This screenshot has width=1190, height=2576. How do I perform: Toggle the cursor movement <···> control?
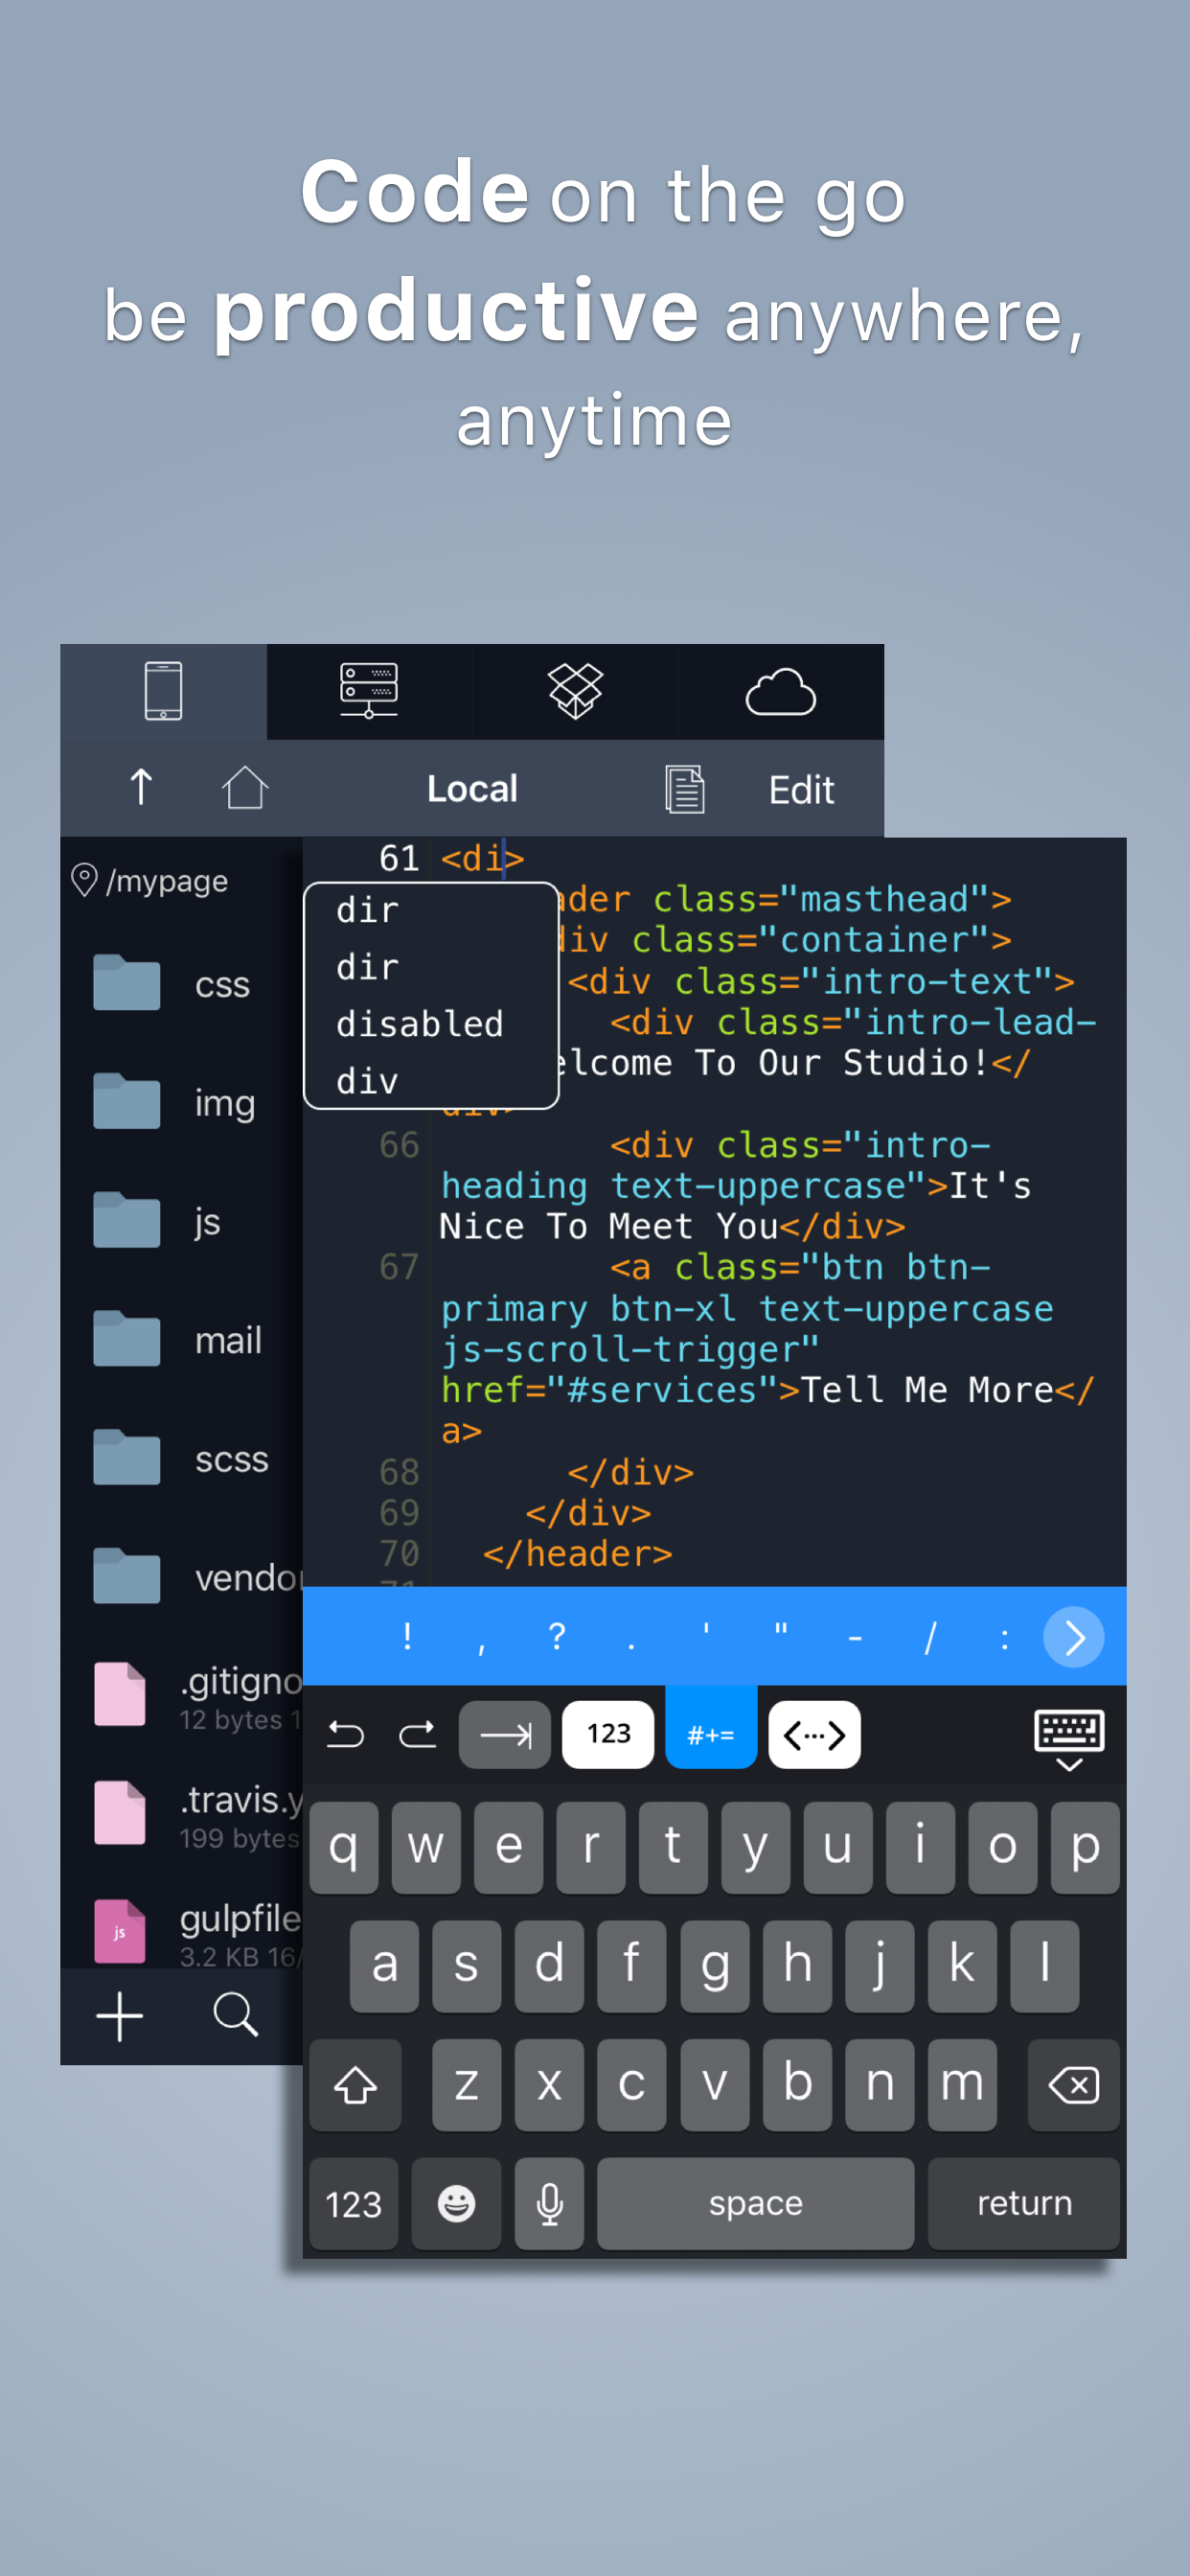tap(814, 1734)
